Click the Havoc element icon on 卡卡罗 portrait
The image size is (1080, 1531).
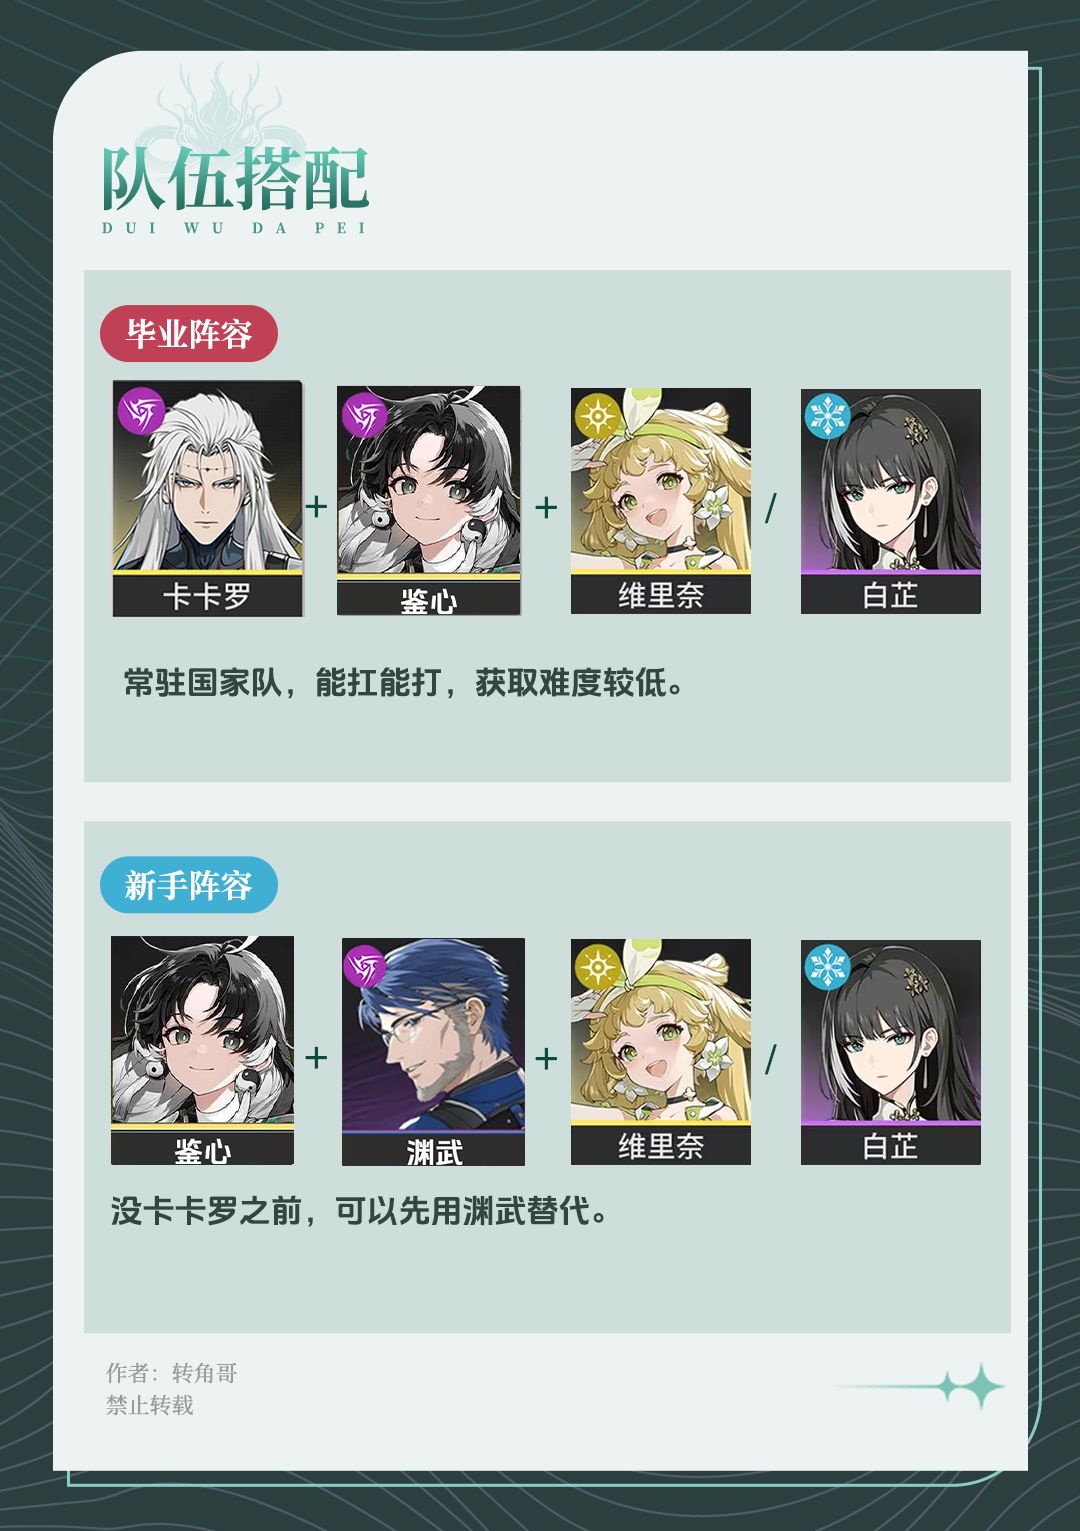pyautogui.click(x=141, y=411)
